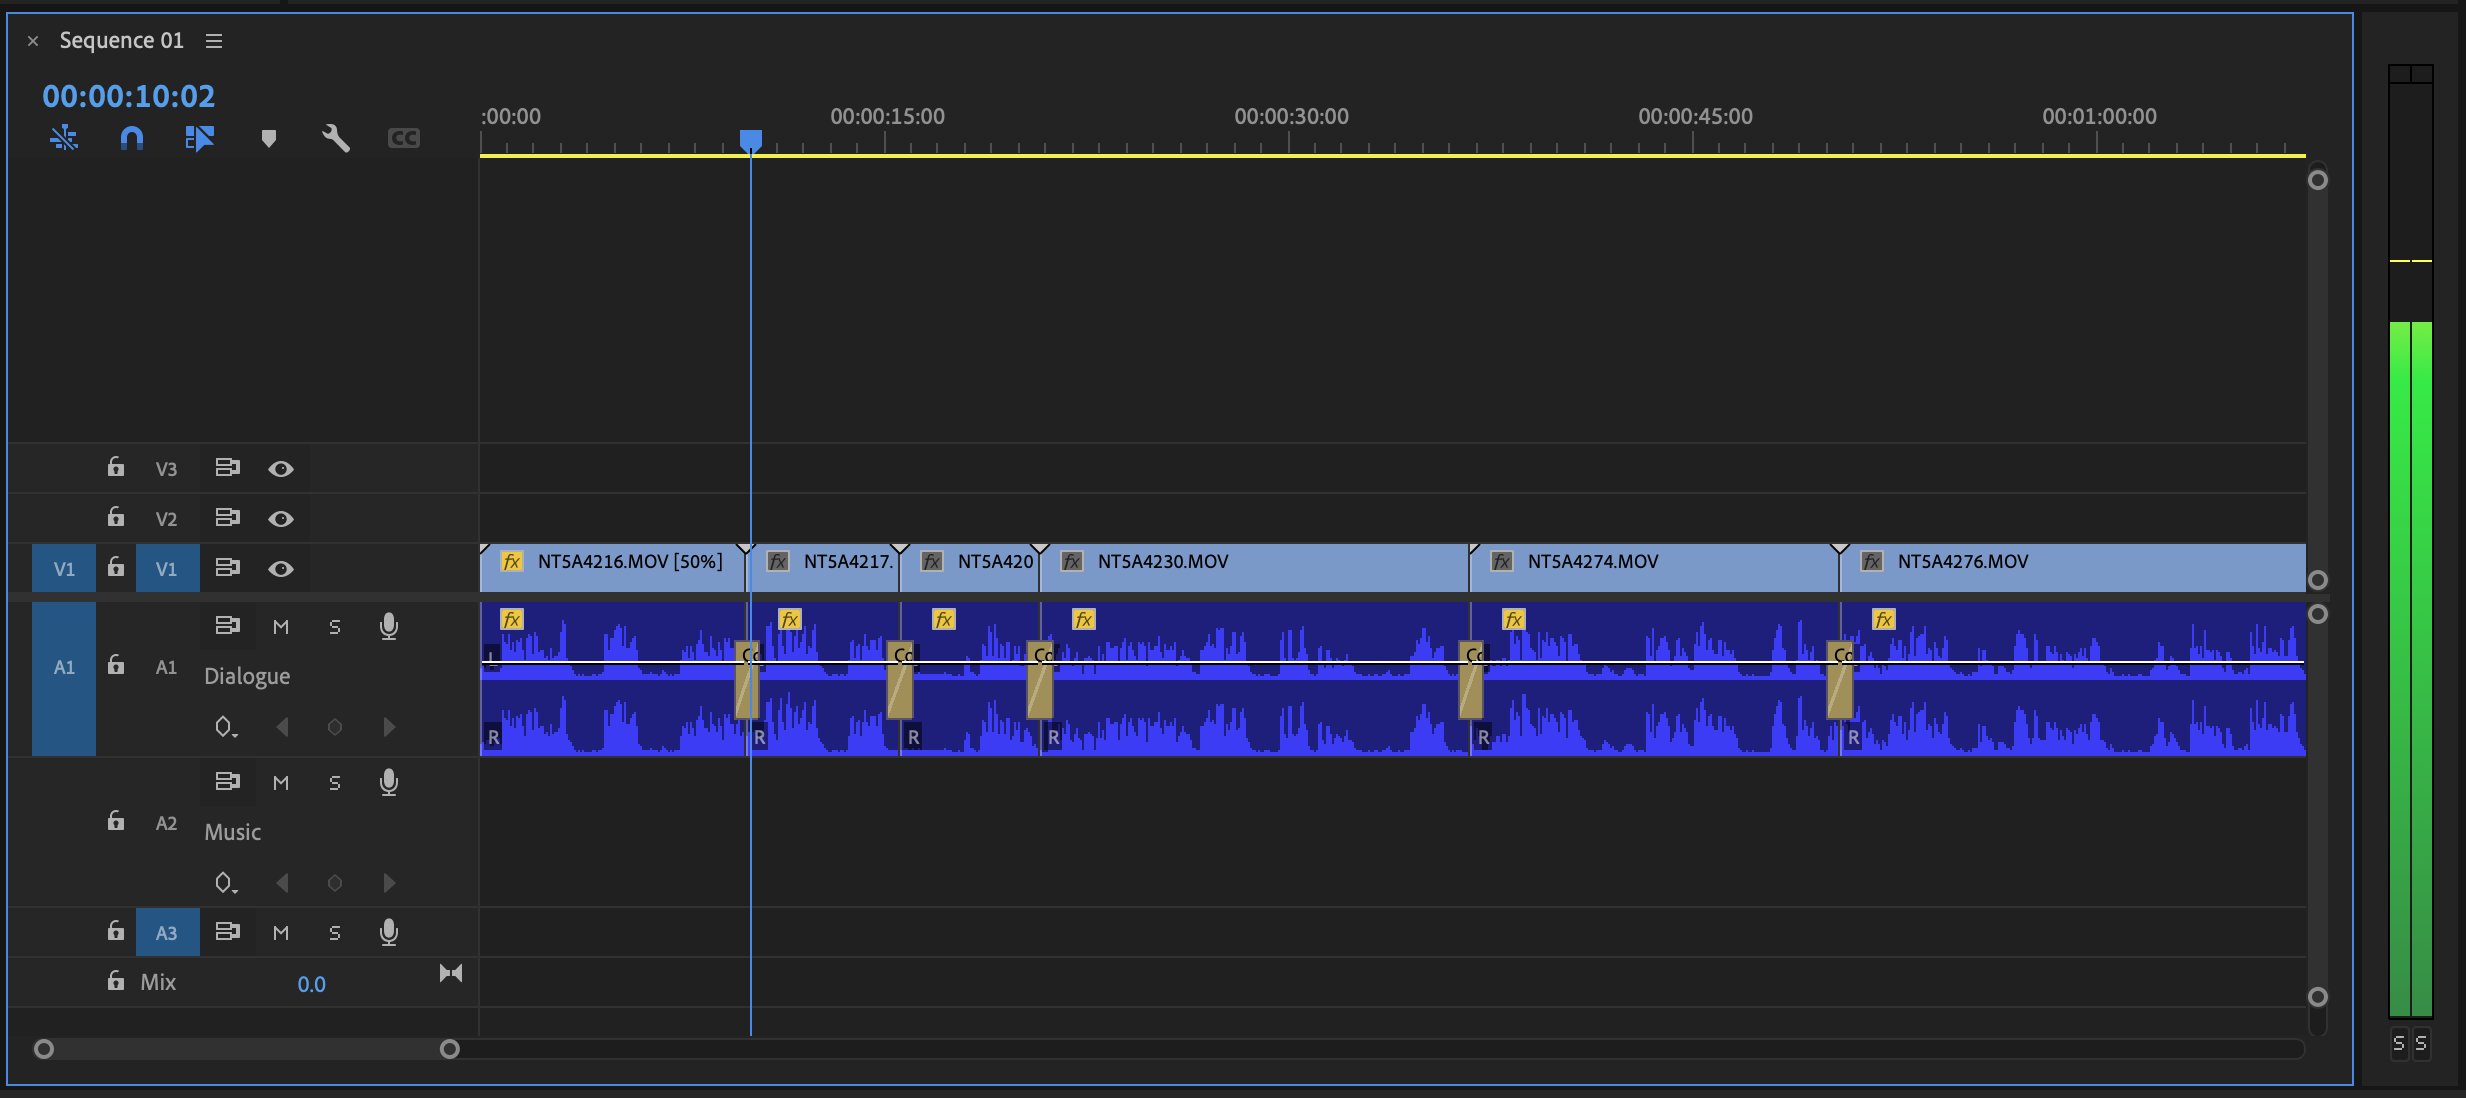
Task: Open Sequence 01 panel menu
Action: 214,41
